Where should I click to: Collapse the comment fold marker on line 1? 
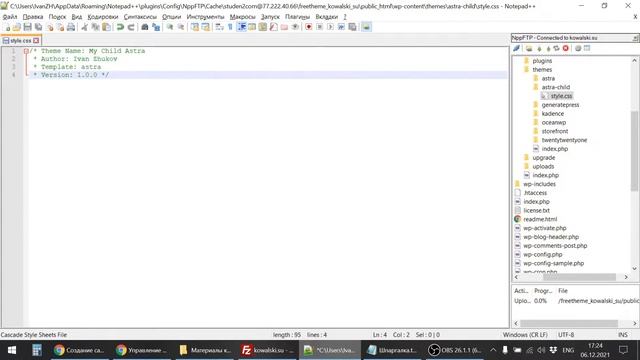coord(26,51)
